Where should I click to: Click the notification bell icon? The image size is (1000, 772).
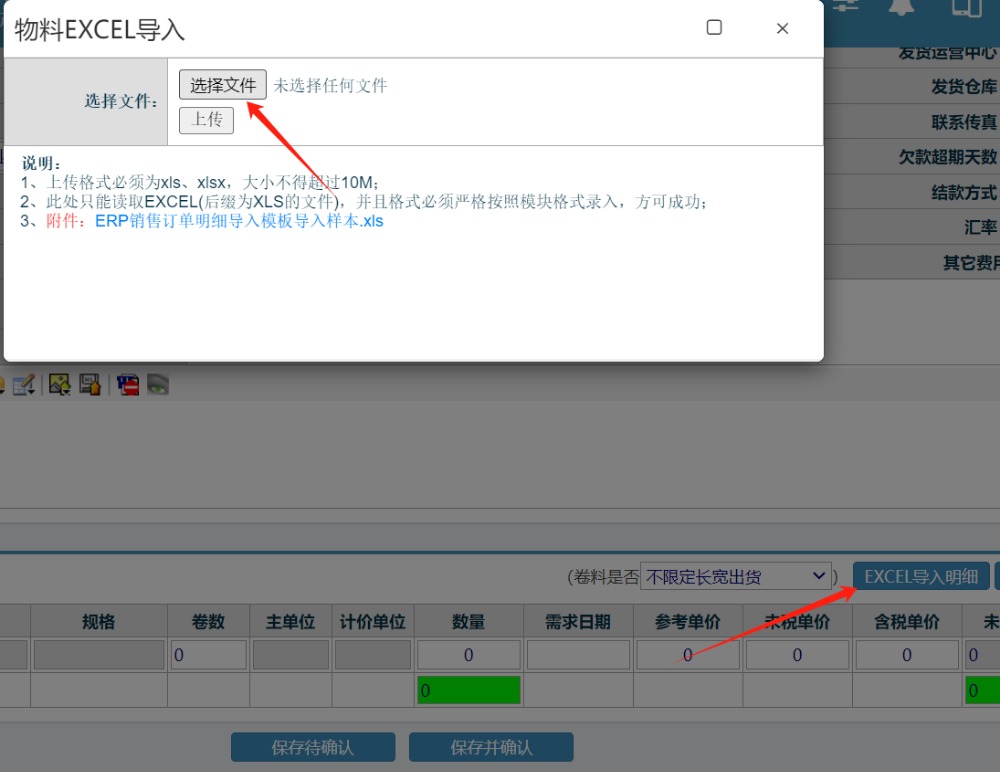coord(902,6)
